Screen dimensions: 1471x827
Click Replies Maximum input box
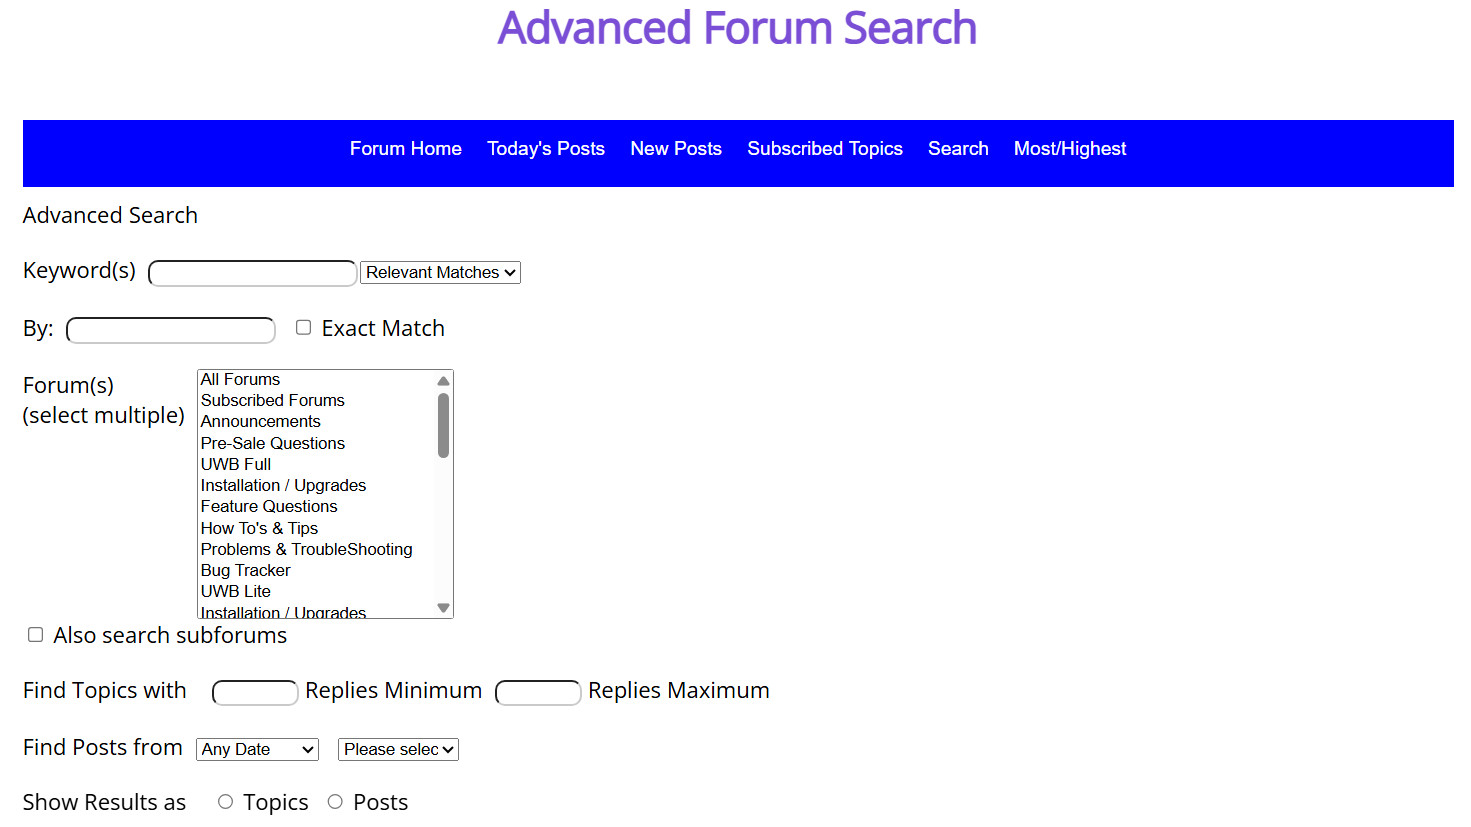click(x=538, y=692)
